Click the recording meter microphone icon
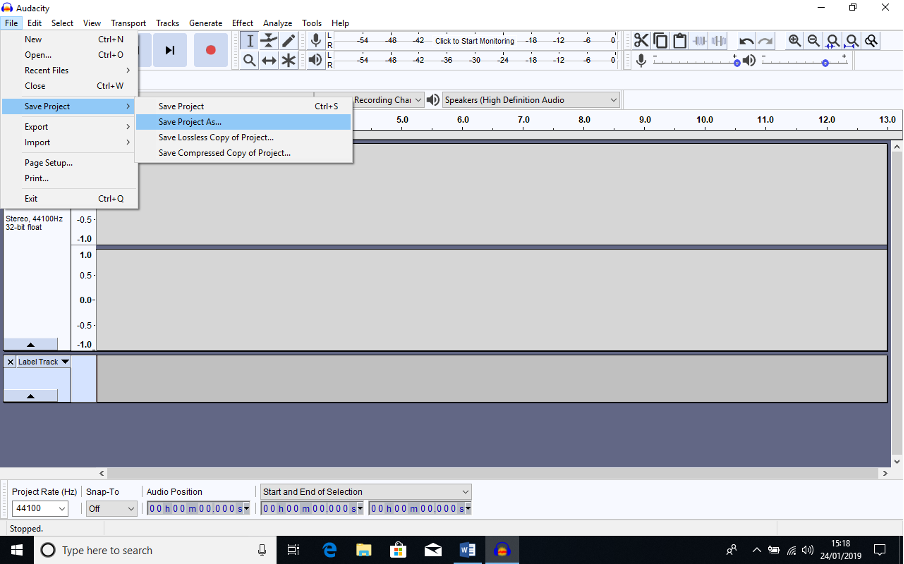904x564 pixels. click(315, 40)
